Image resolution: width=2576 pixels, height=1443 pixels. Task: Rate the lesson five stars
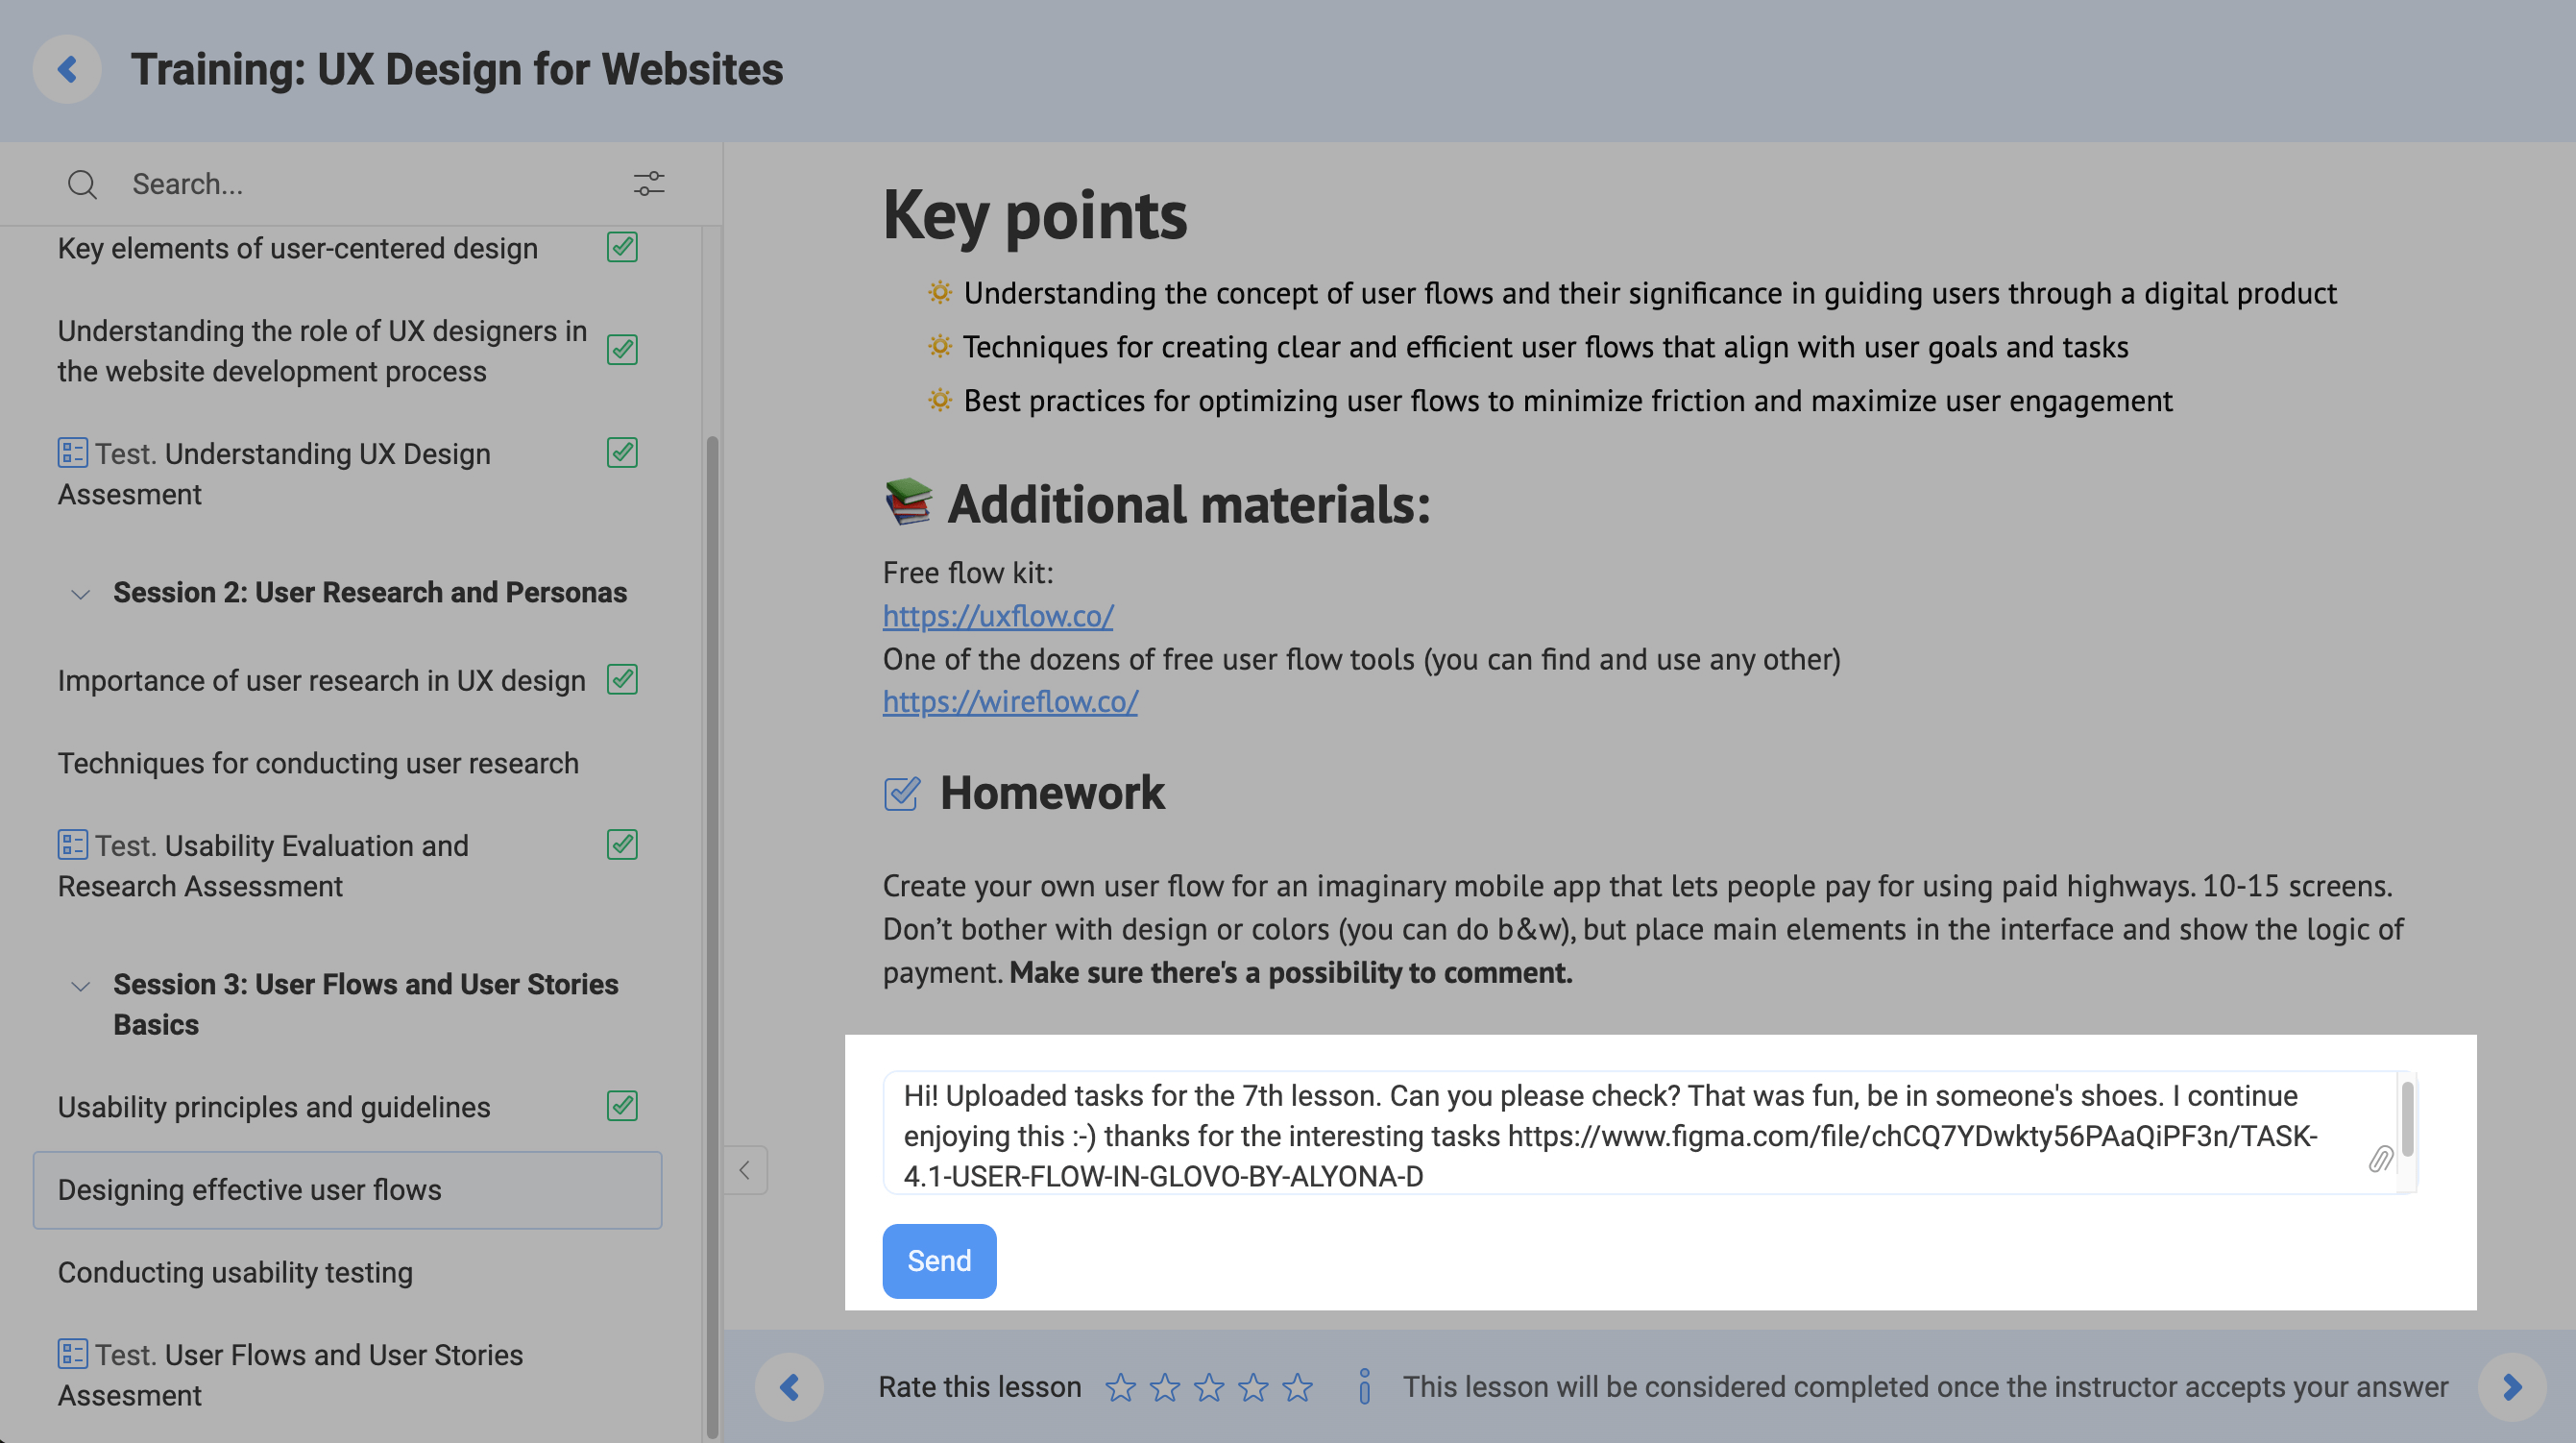(1297, 1388)
